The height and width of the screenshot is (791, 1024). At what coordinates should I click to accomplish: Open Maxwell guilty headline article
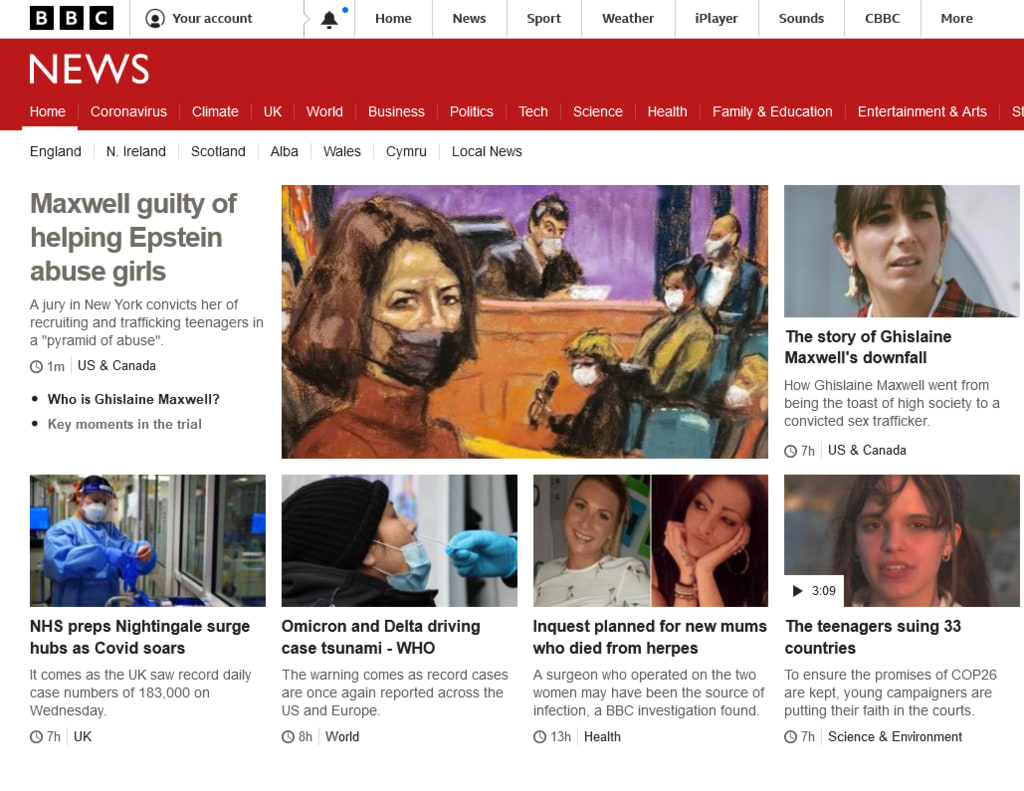133,238
